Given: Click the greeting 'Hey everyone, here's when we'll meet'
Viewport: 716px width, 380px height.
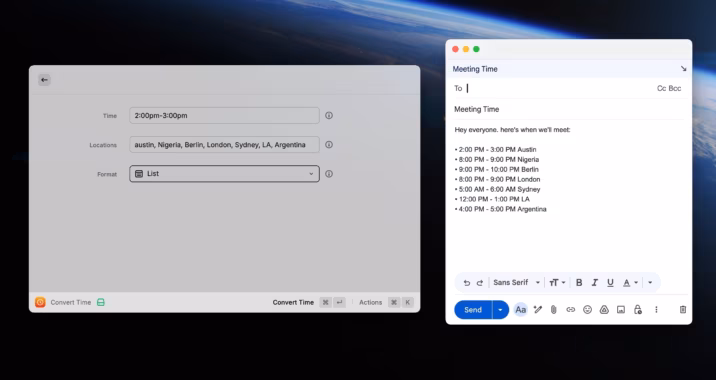Looking at the screenshot, I should point(512,130).
